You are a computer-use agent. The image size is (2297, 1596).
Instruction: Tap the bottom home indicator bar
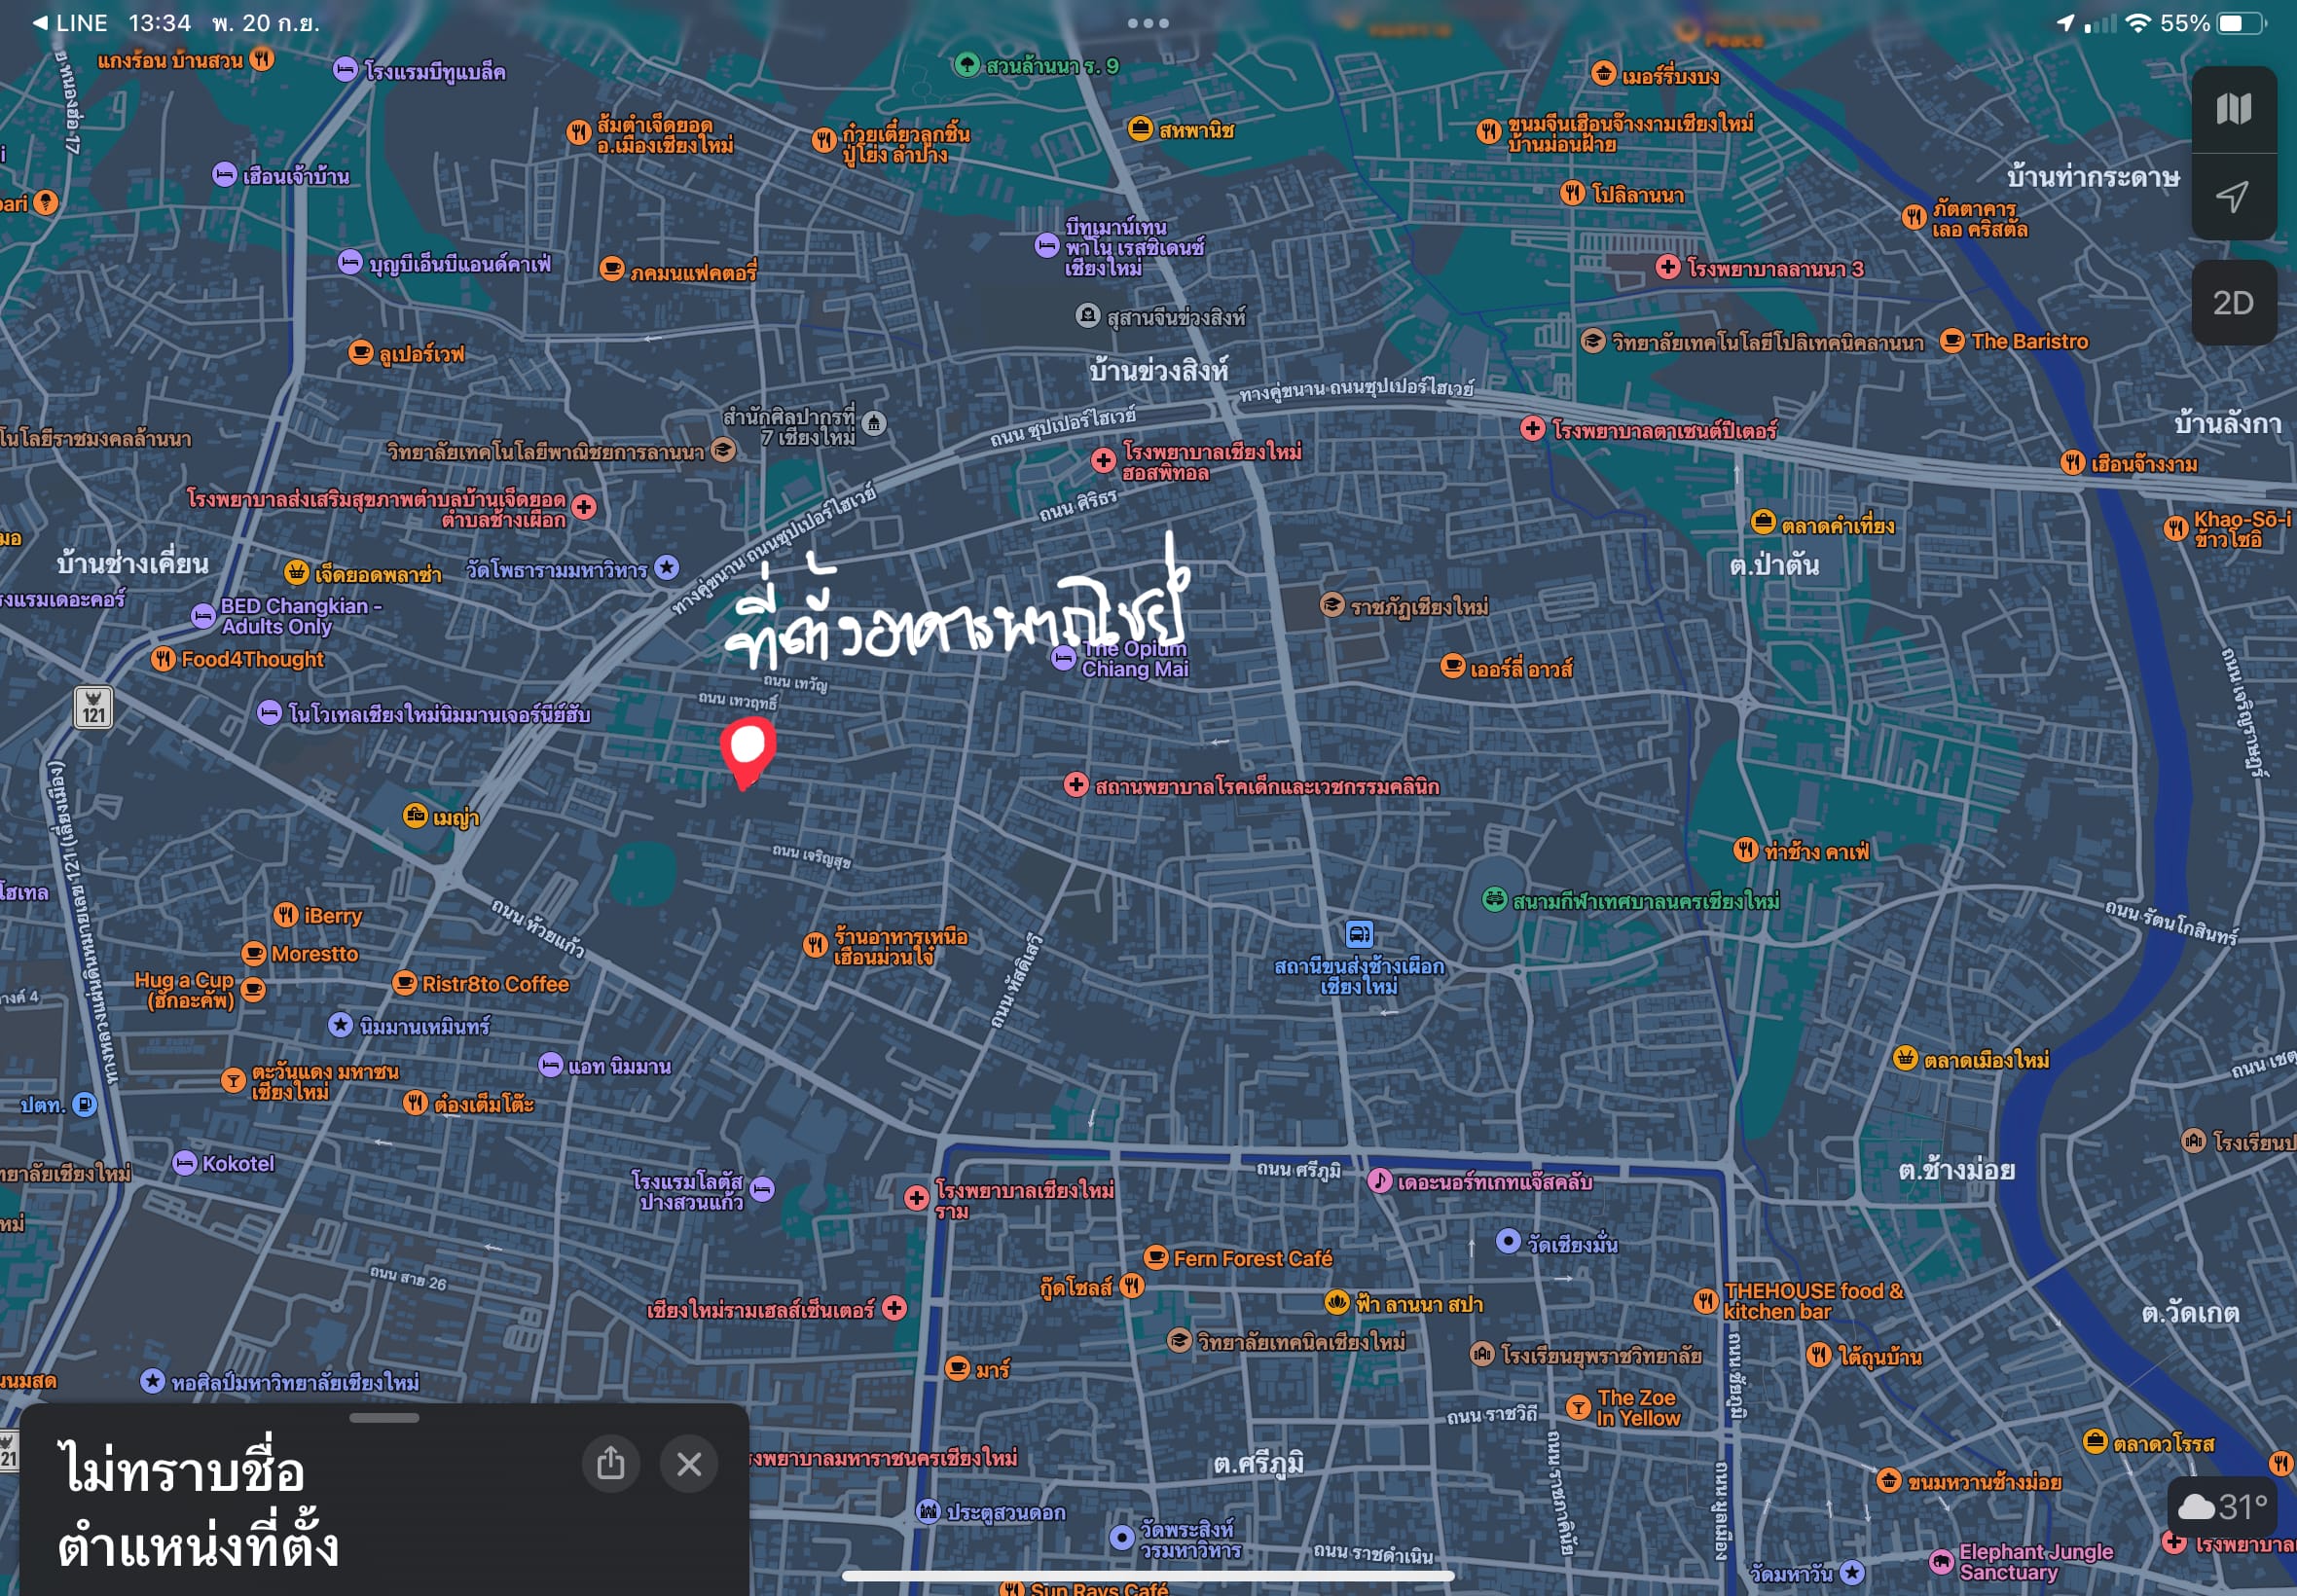[1148, 1576]
